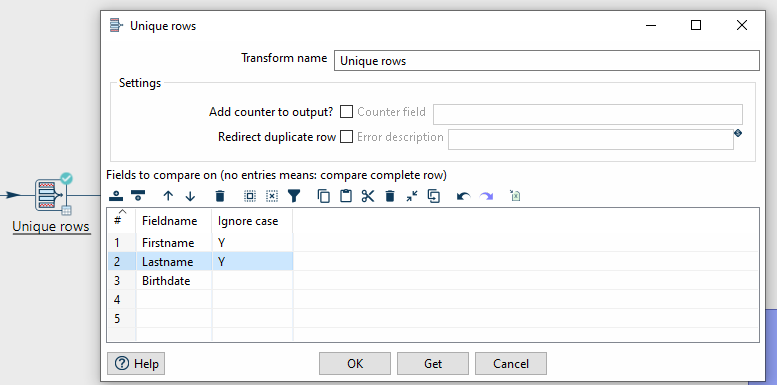Click the trash icon beside the scissors
Viewport: 777px width, 385px height.
(390, 196)
